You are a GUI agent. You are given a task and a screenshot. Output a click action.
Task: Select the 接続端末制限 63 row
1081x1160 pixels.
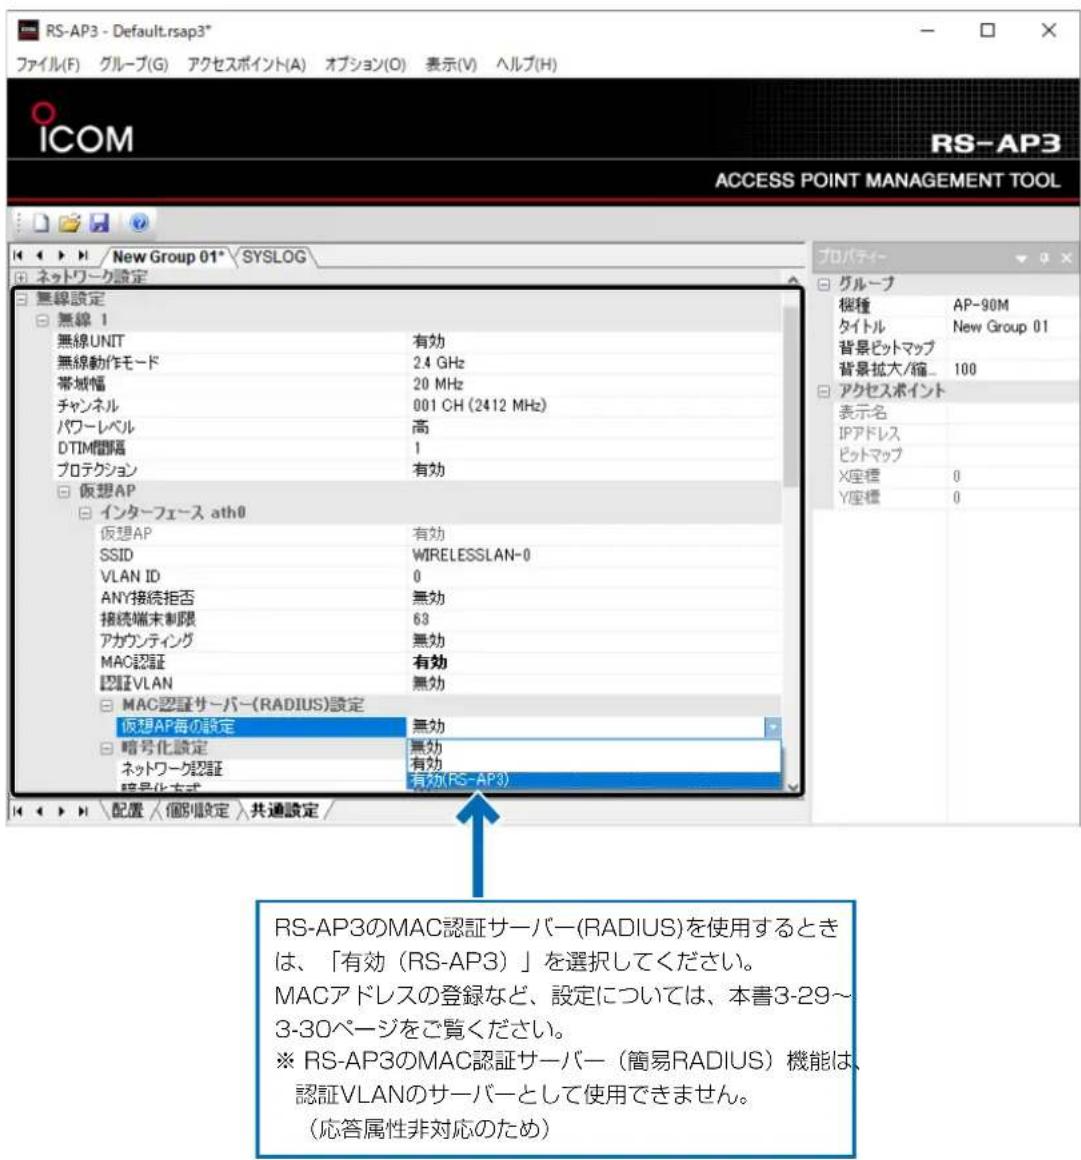point(440,619)
